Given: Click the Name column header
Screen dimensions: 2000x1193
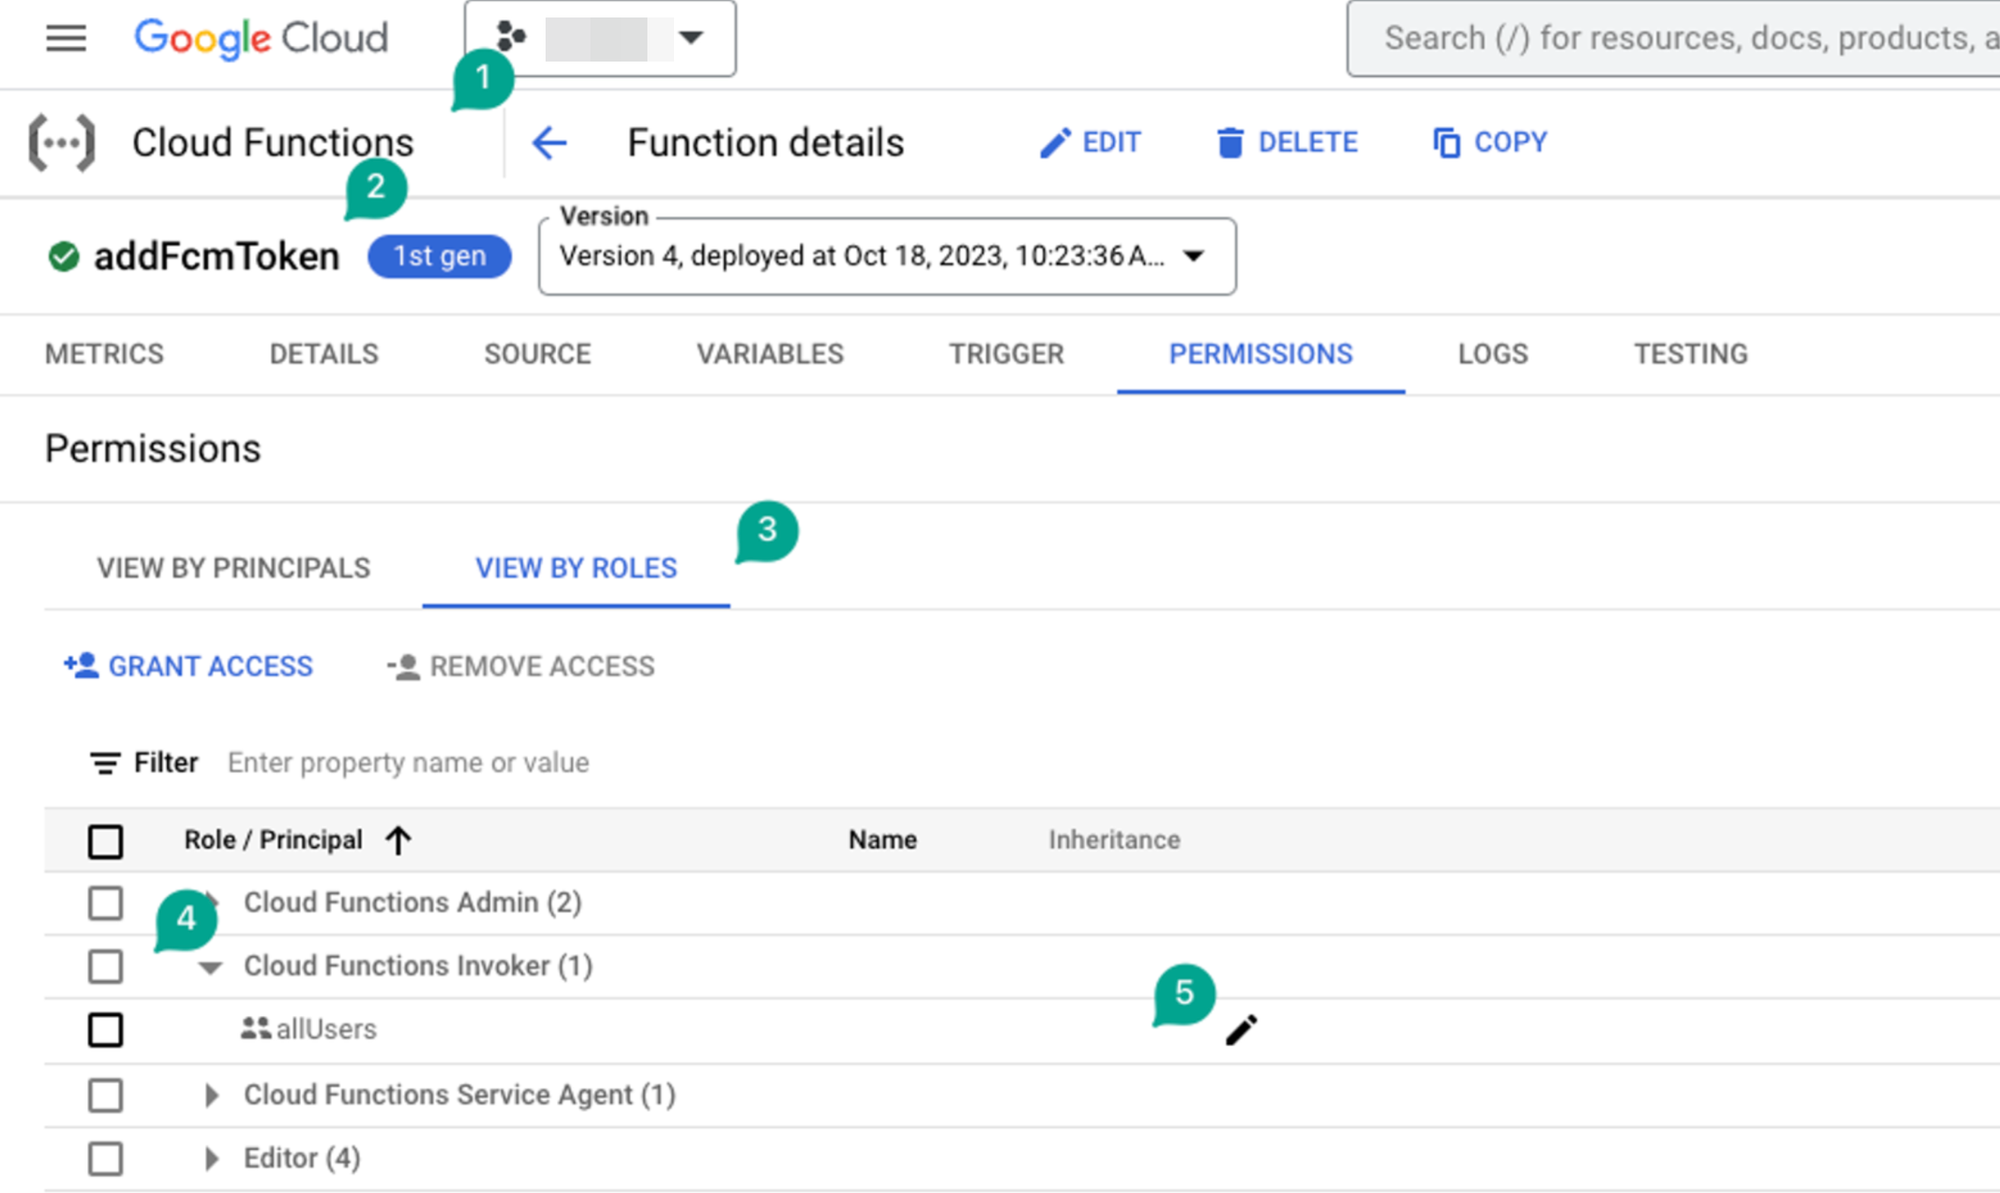Looking at the screenshot, I should [x=883, y=840].
